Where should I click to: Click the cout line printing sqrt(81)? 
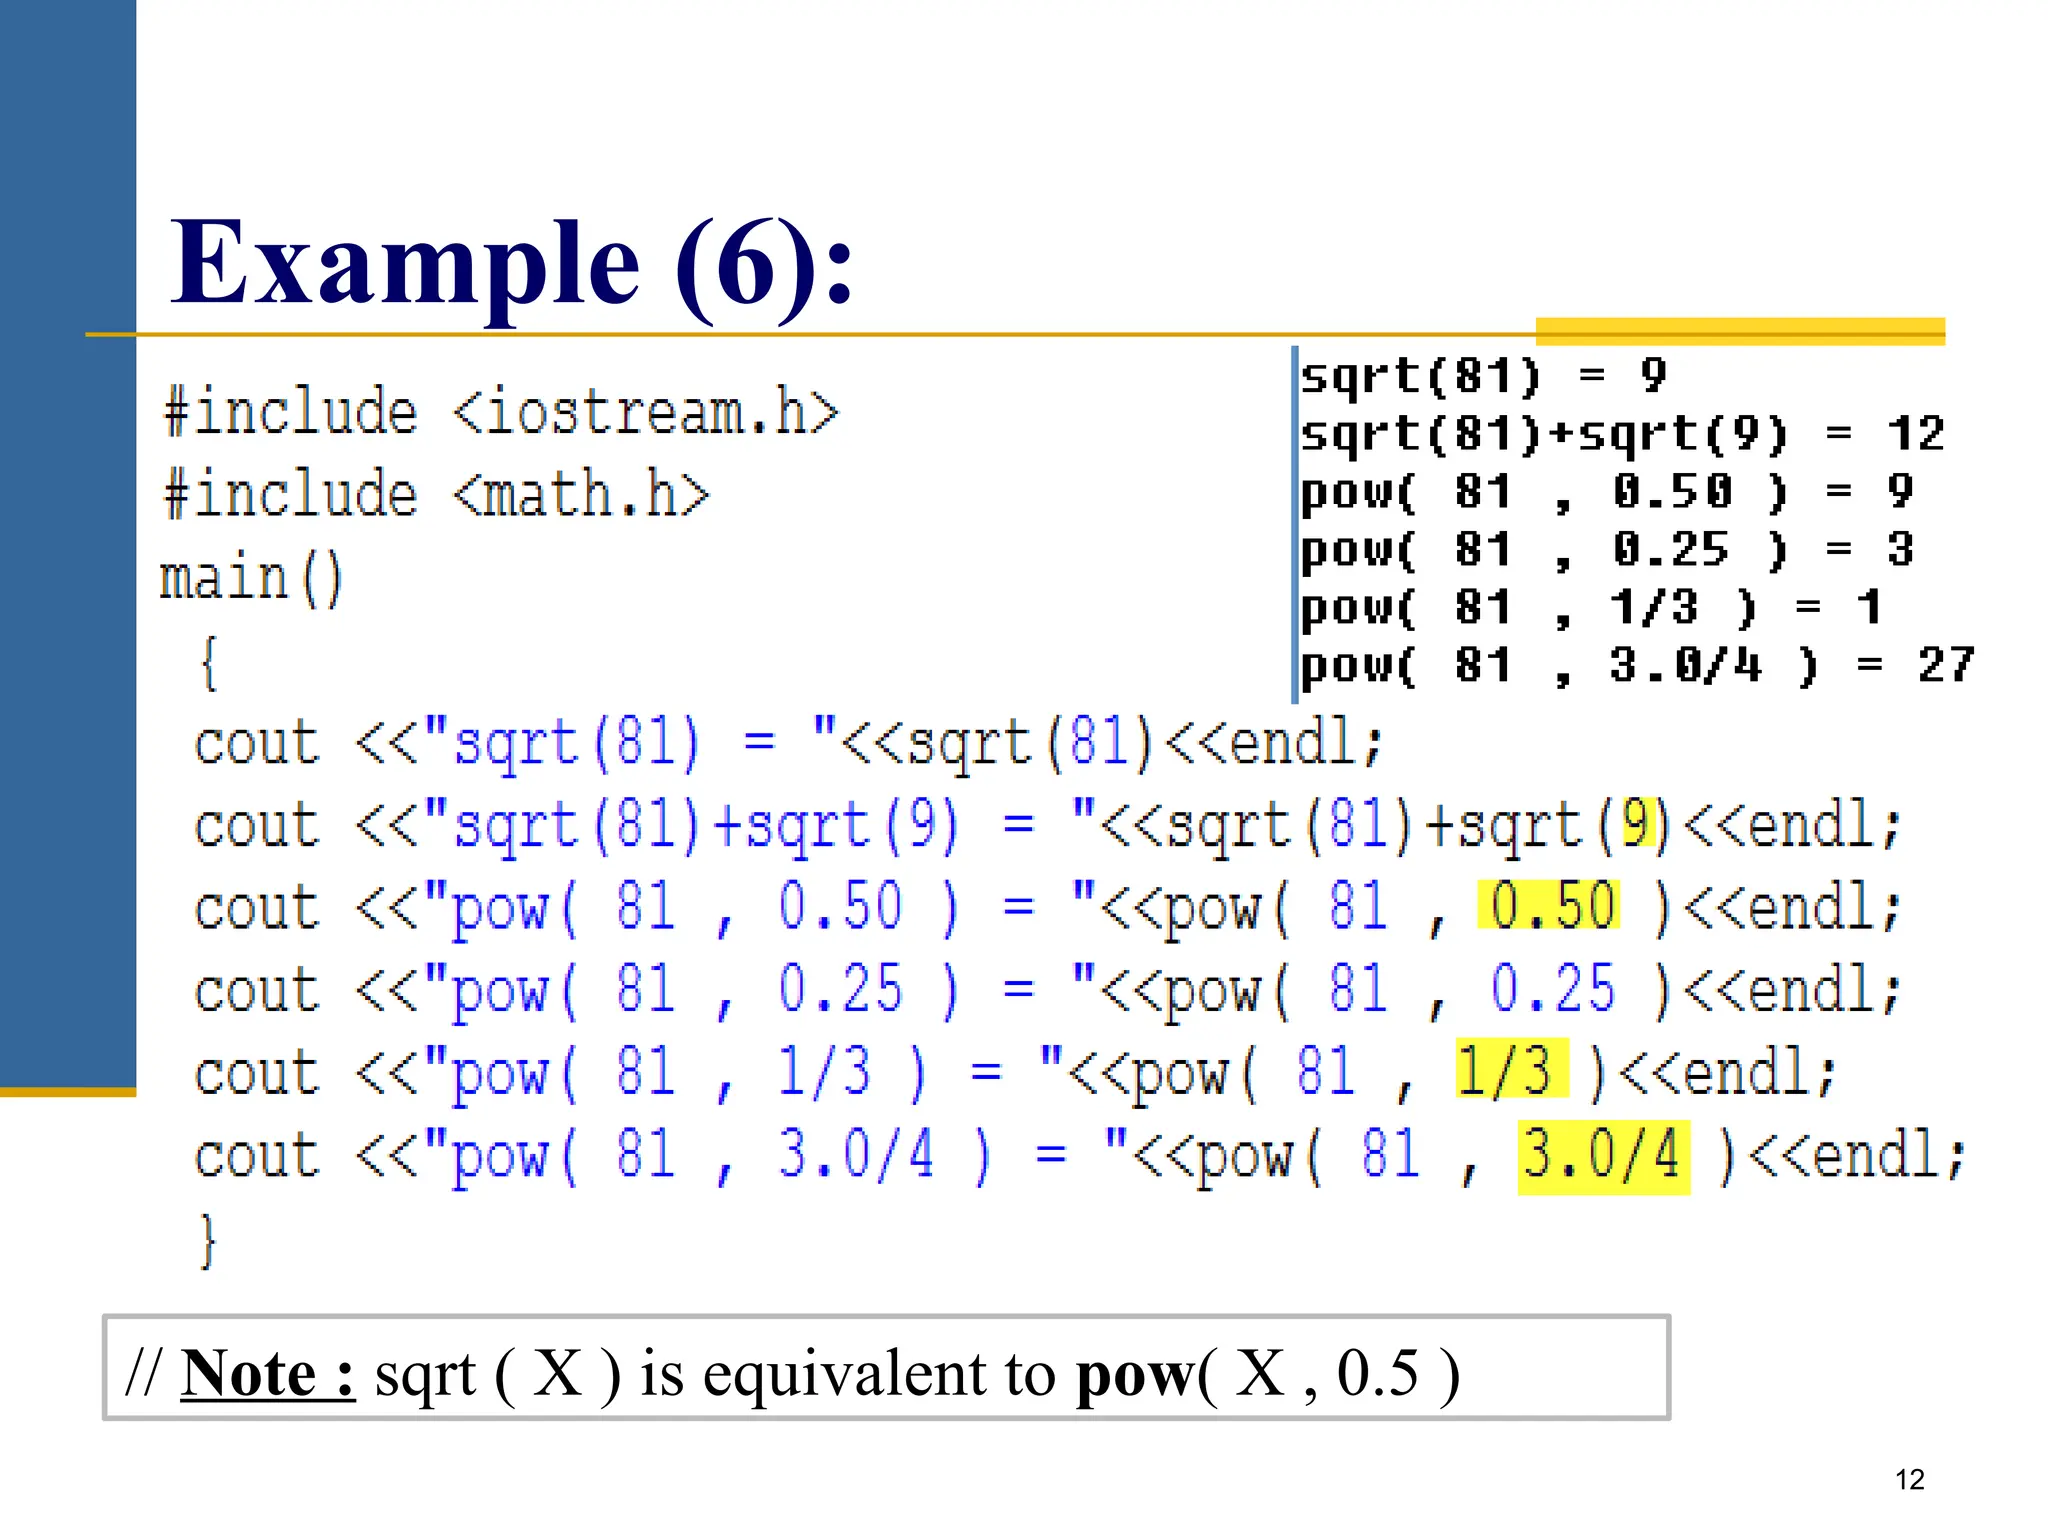tap(788, 744)
